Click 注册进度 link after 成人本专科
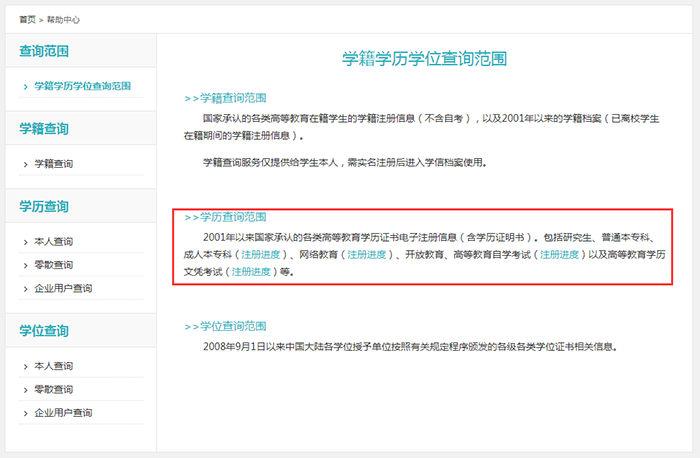 coord(261,254)
